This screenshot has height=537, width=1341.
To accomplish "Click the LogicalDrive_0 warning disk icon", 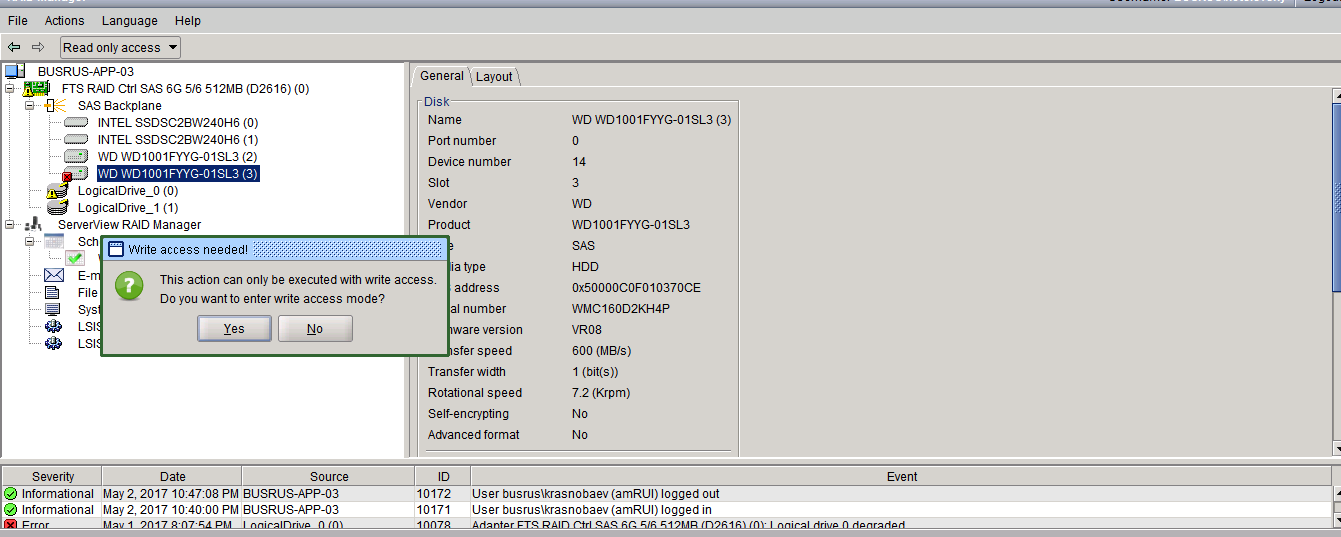I will coord(57,191).
